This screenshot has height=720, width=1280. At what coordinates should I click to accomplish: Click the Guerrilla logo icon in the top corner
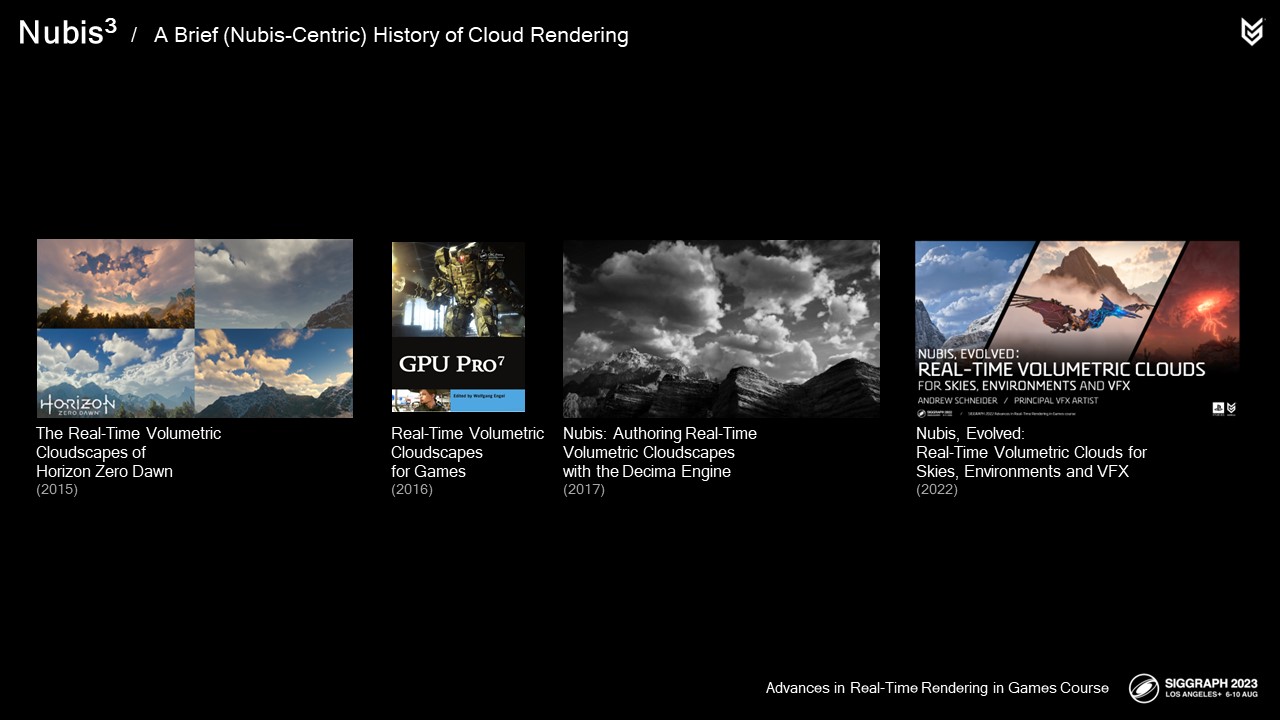(x=1251, y=32)
